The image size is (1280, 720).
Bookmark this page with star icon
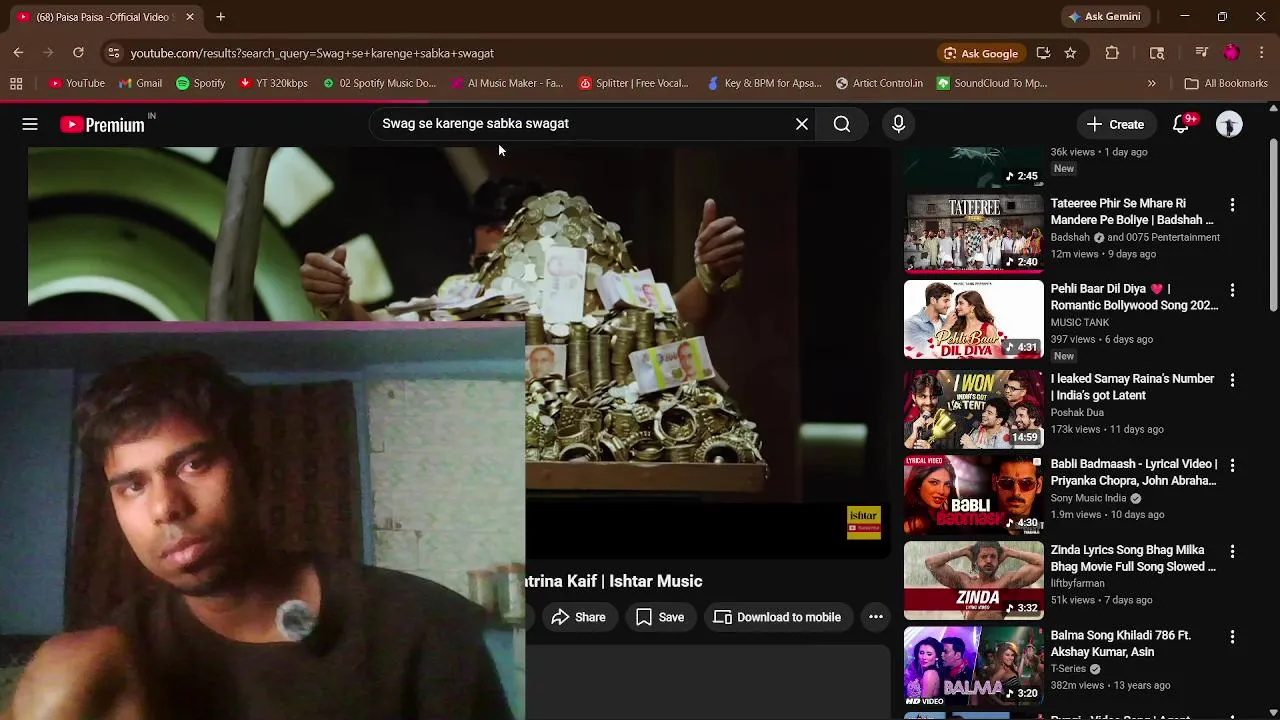tap(1071, 53)
